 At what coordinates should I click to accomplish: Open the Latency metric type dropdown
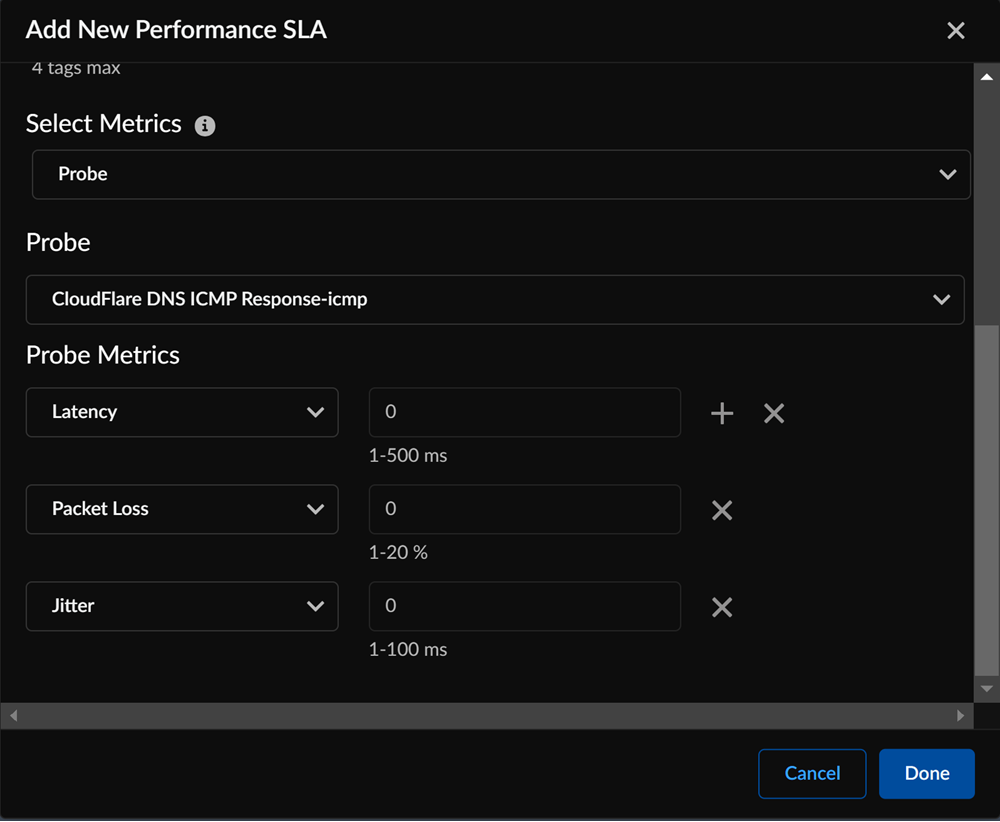pyautogui.click(x=182, y=412)
